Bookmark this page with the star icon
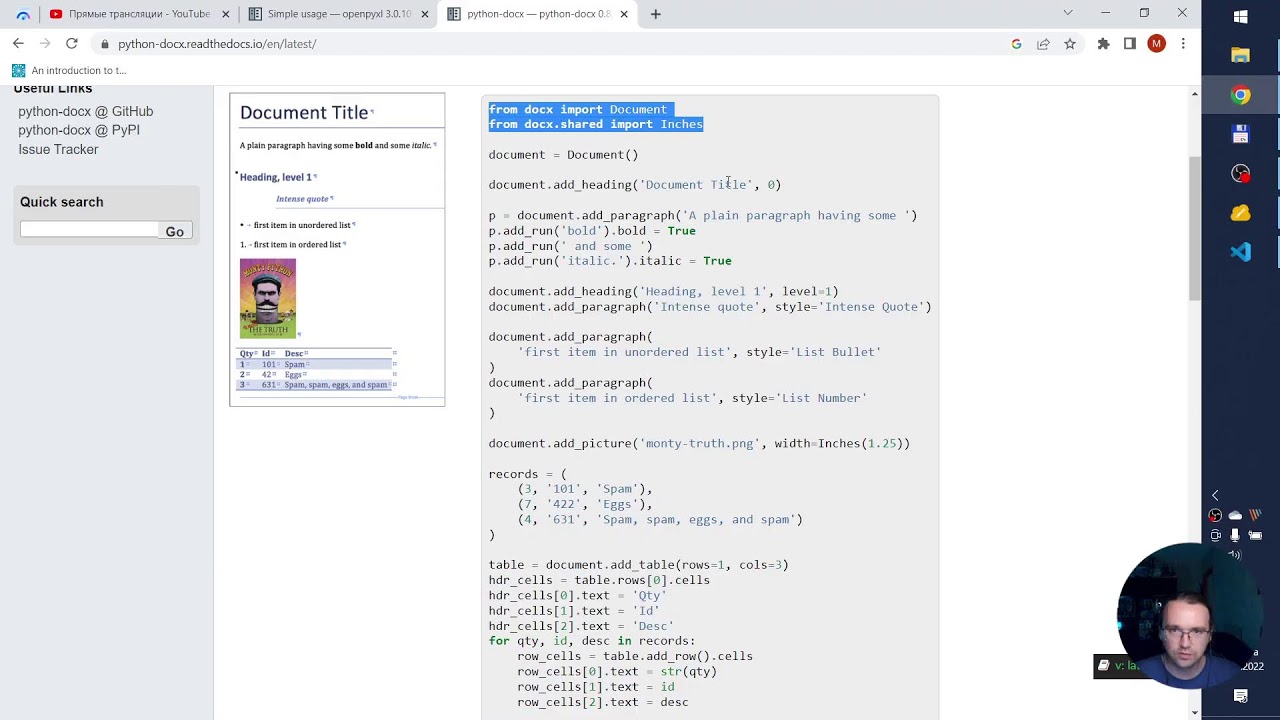The image size is (1280, 720). [x=1070, y=44]
